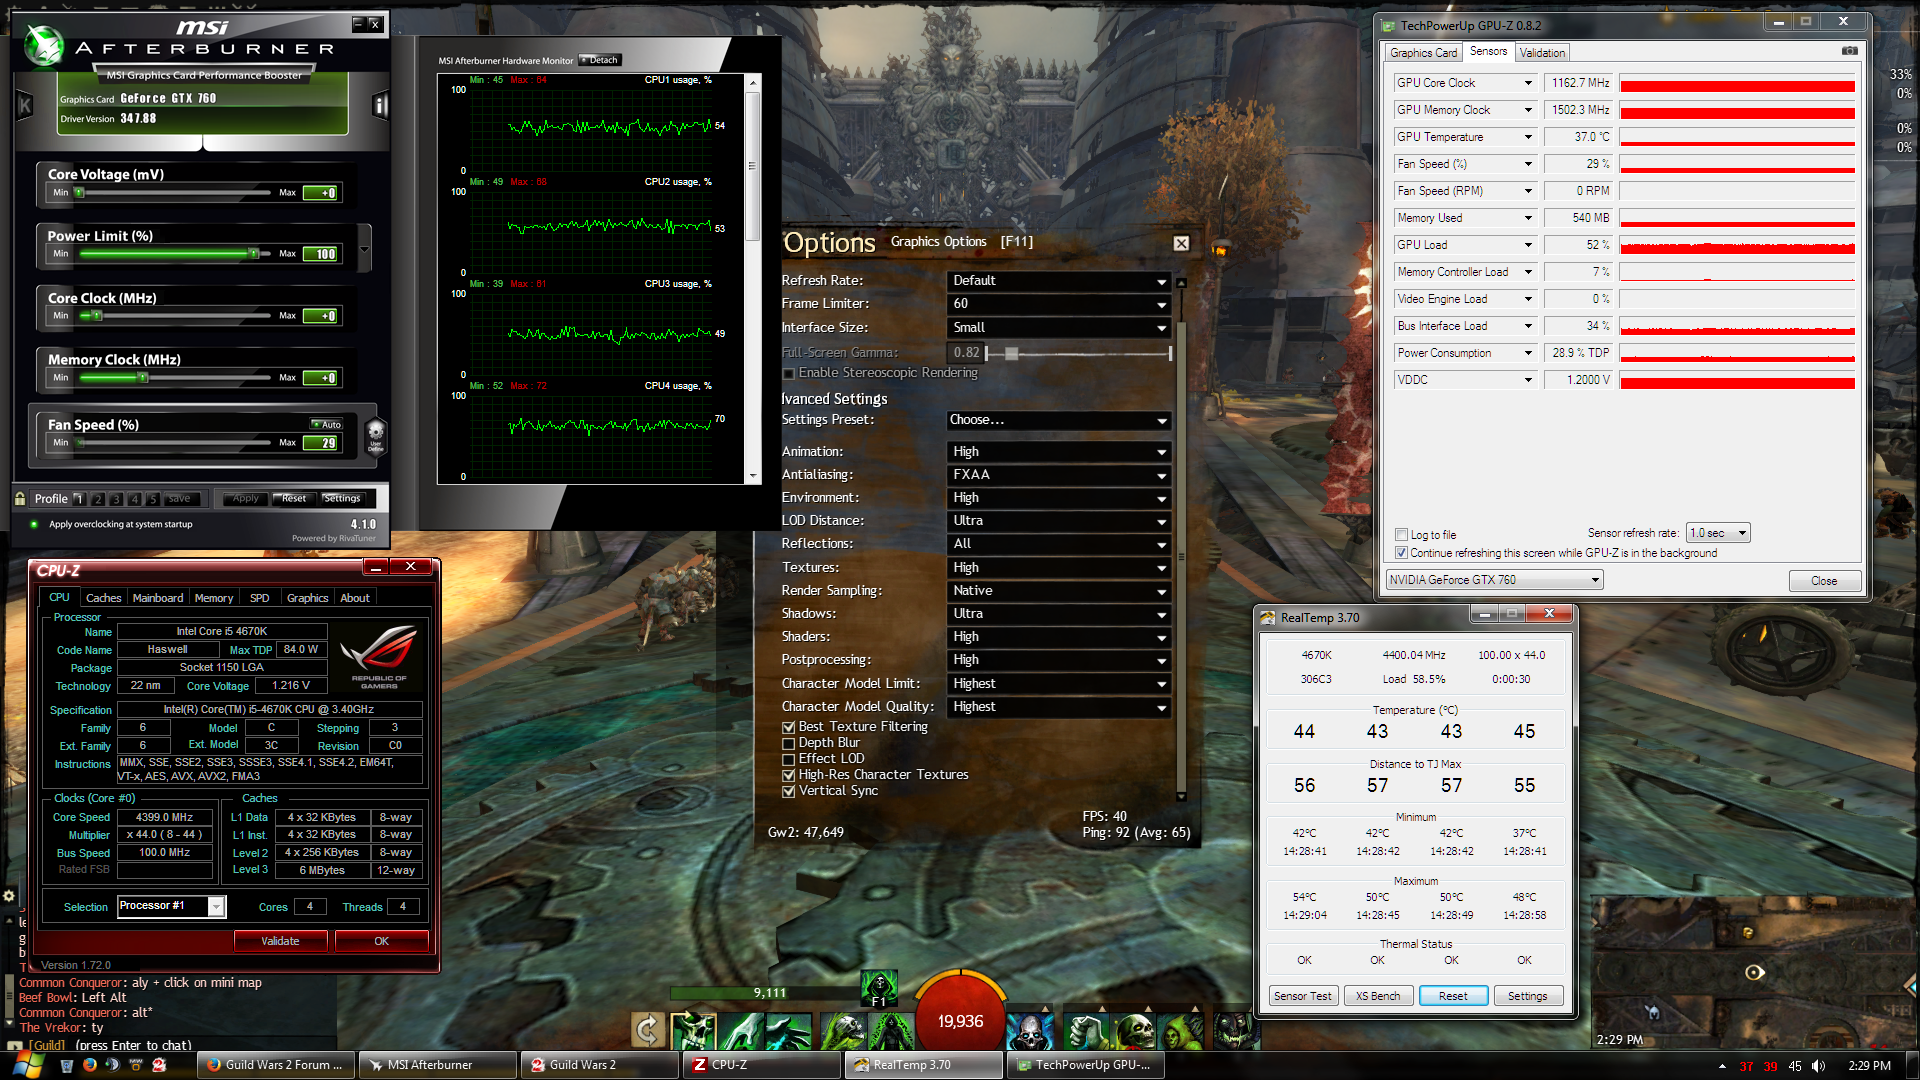Open GPU-Z Graphics Card tab

(1423, 53)
